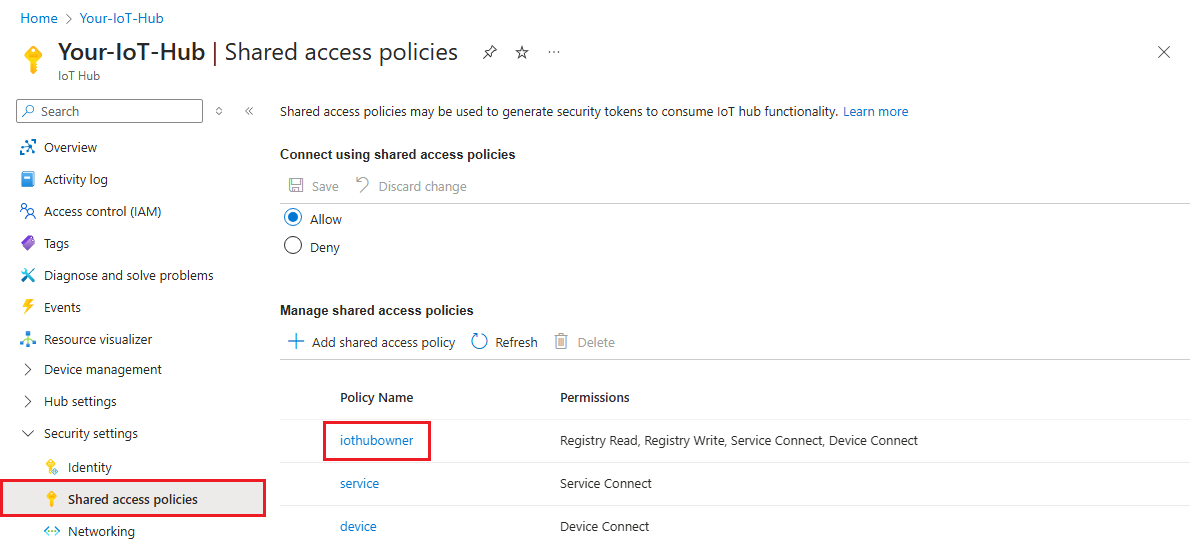Collapse the Security settings section
1200x548 pixels.
pos(28,433)
